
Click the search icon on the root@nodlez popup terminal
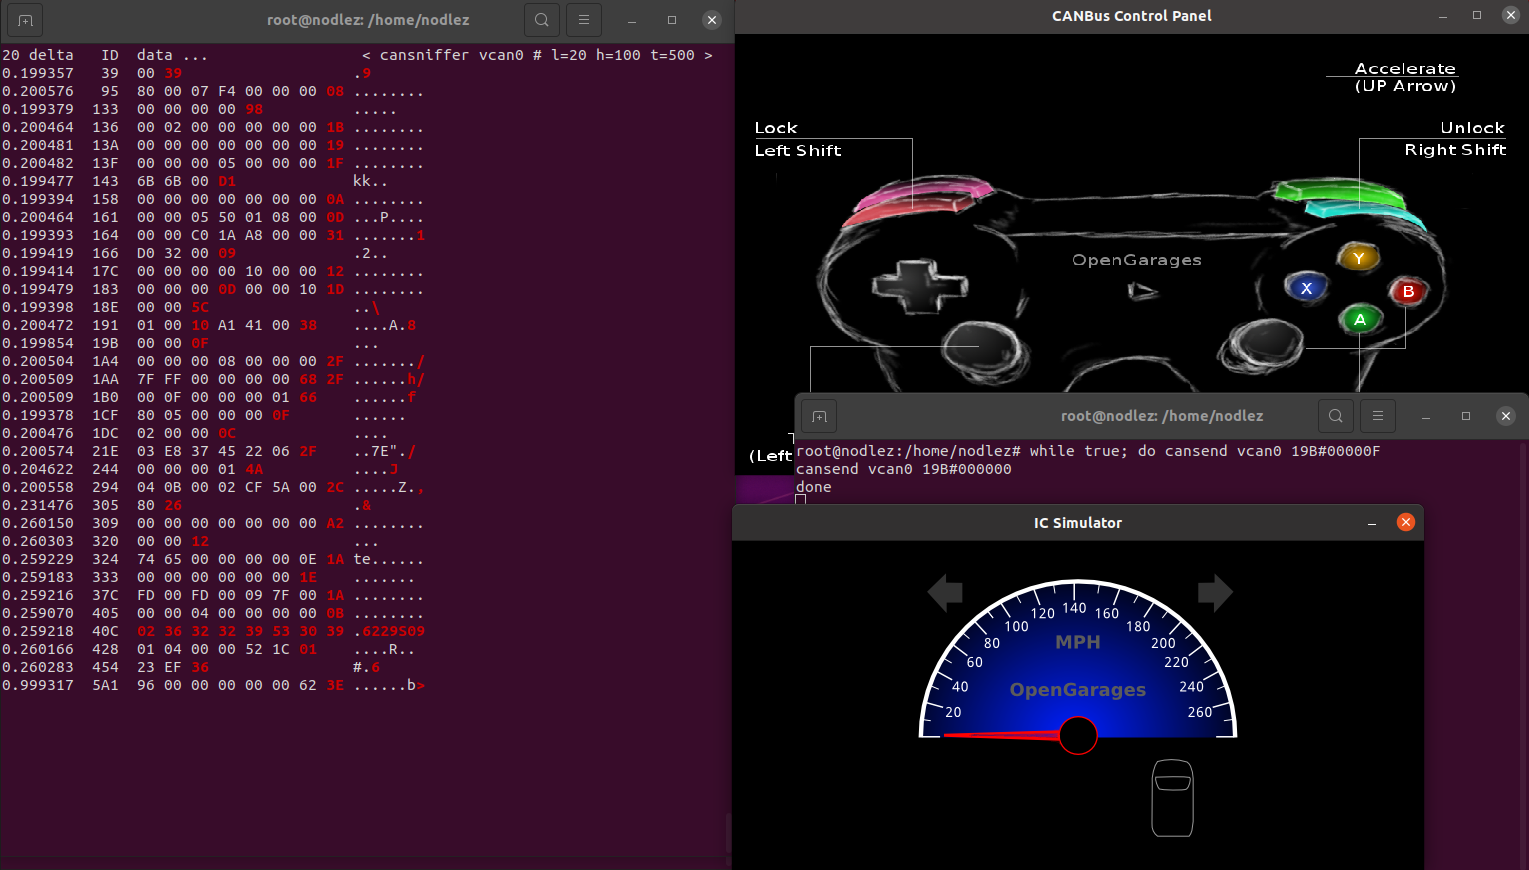click(x=1336, y=416)
